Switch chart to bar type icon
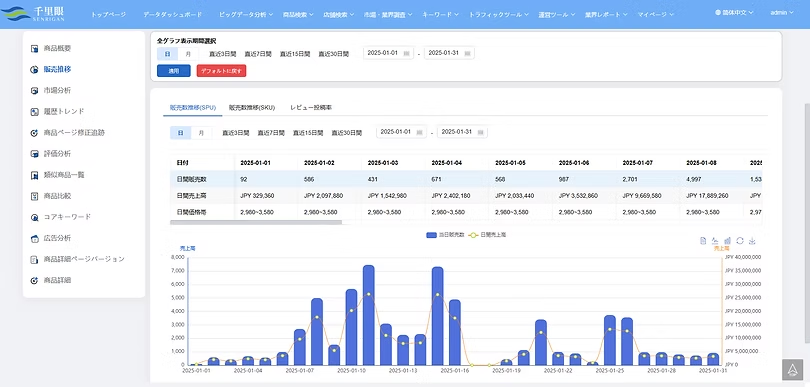This screenshot has height=387, width=810. (x=728, y=241)
